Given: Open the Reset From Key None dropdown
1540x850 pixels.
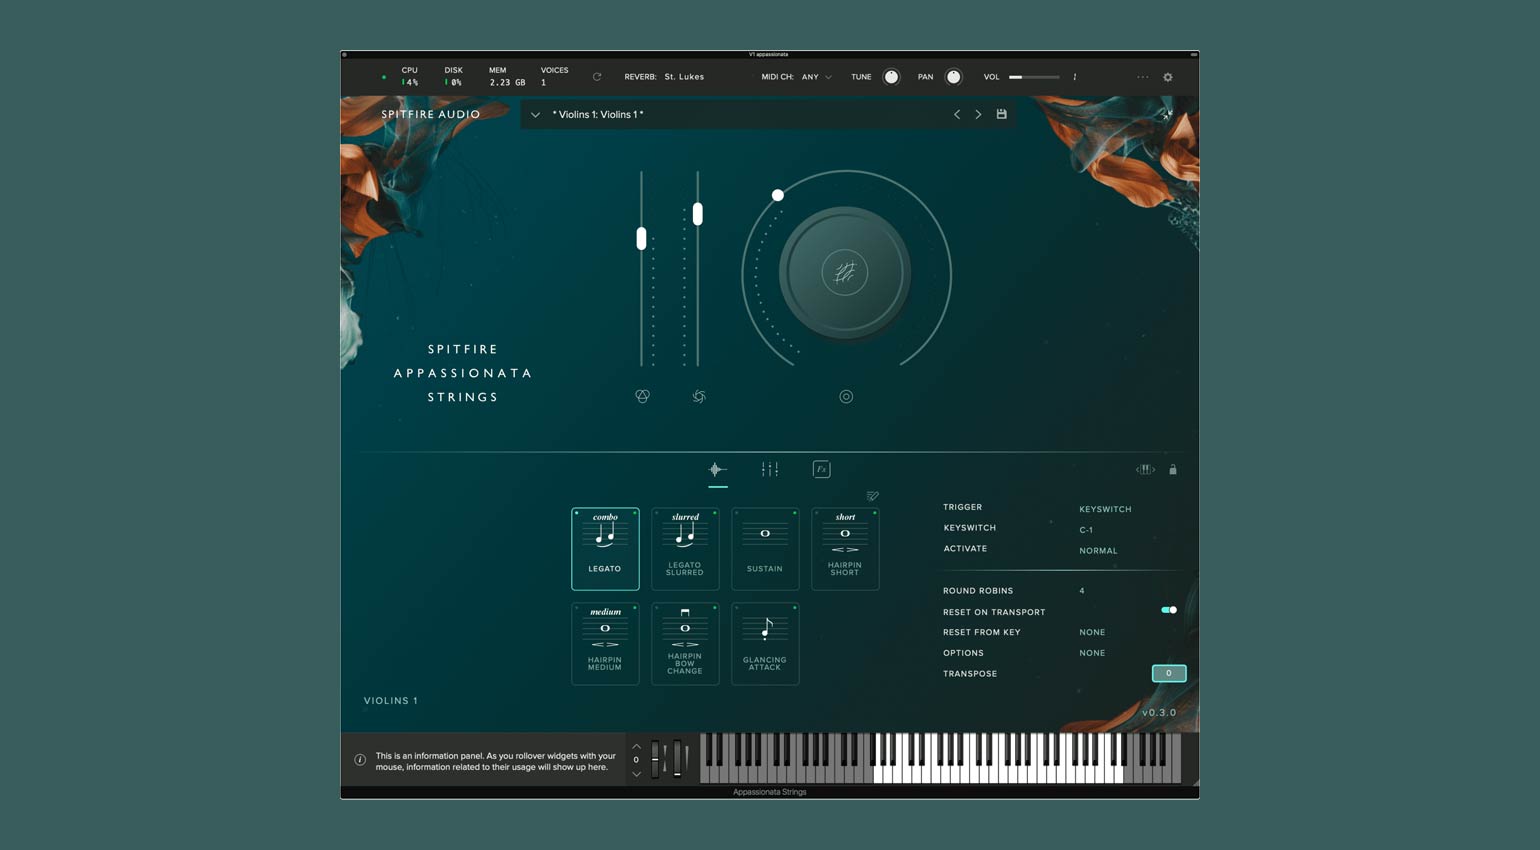Looking at the screenshot, I should click(1092, 632).
